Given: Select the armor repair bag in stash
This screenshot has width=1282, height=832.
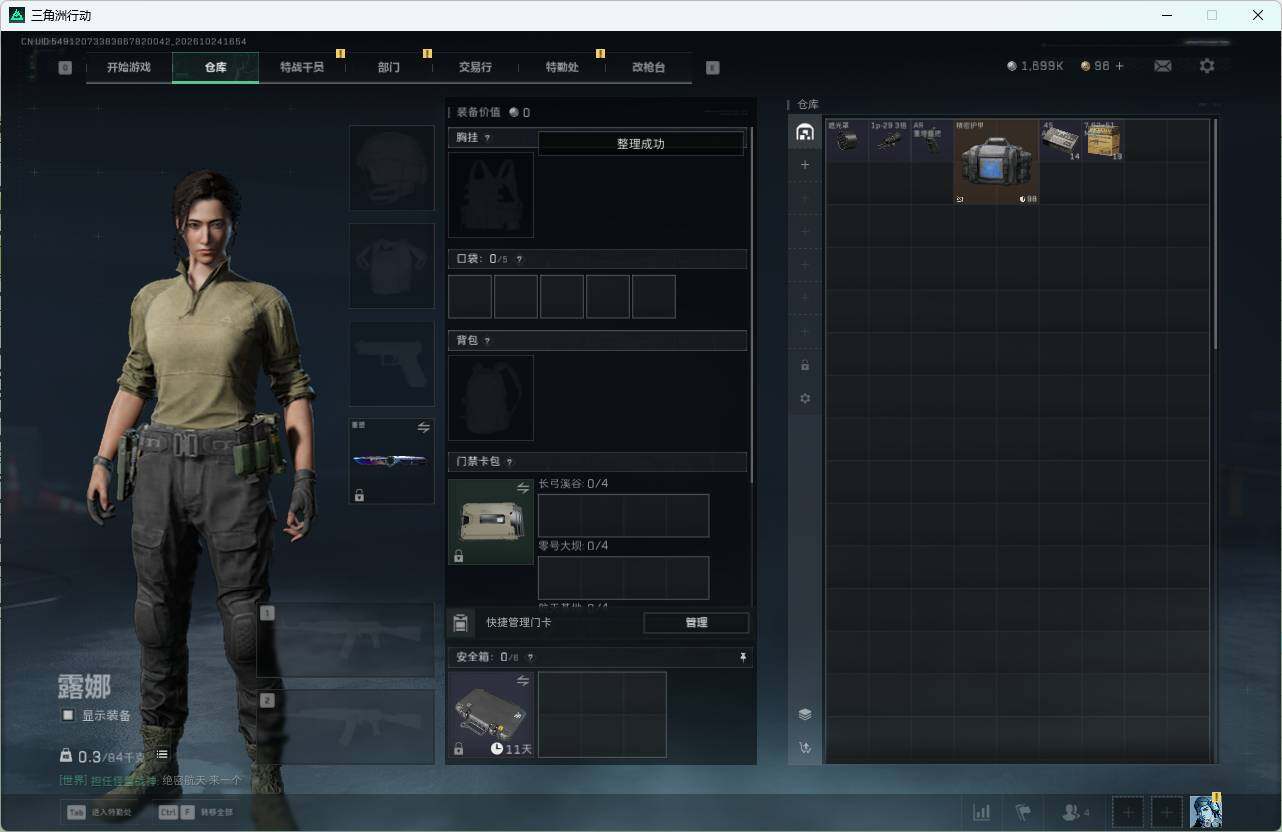Looking at the screenshot, I should pyautogui.click(x=997, y=162).
